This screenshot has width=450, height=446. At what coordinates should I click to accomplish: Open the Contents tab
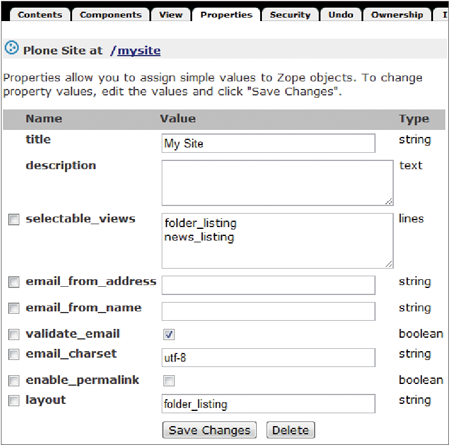40,15
